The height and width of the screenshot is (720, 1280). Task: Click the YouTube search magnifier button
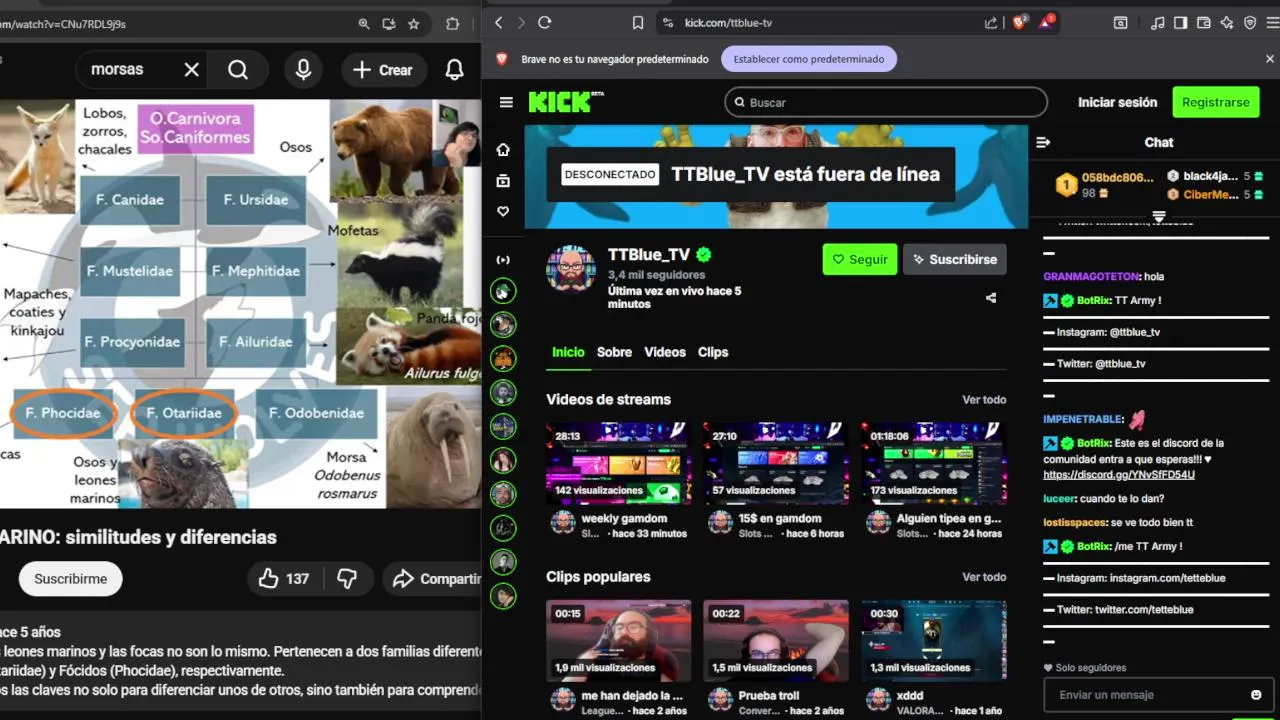[238, 69]
